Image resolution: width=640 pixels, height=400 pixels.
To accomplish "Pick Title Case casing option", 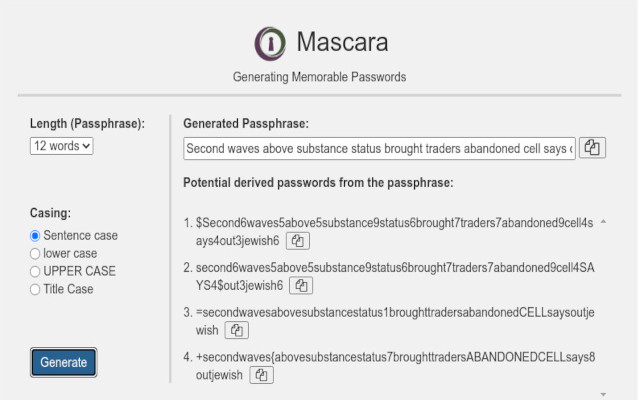I will (x=36, y=289).
